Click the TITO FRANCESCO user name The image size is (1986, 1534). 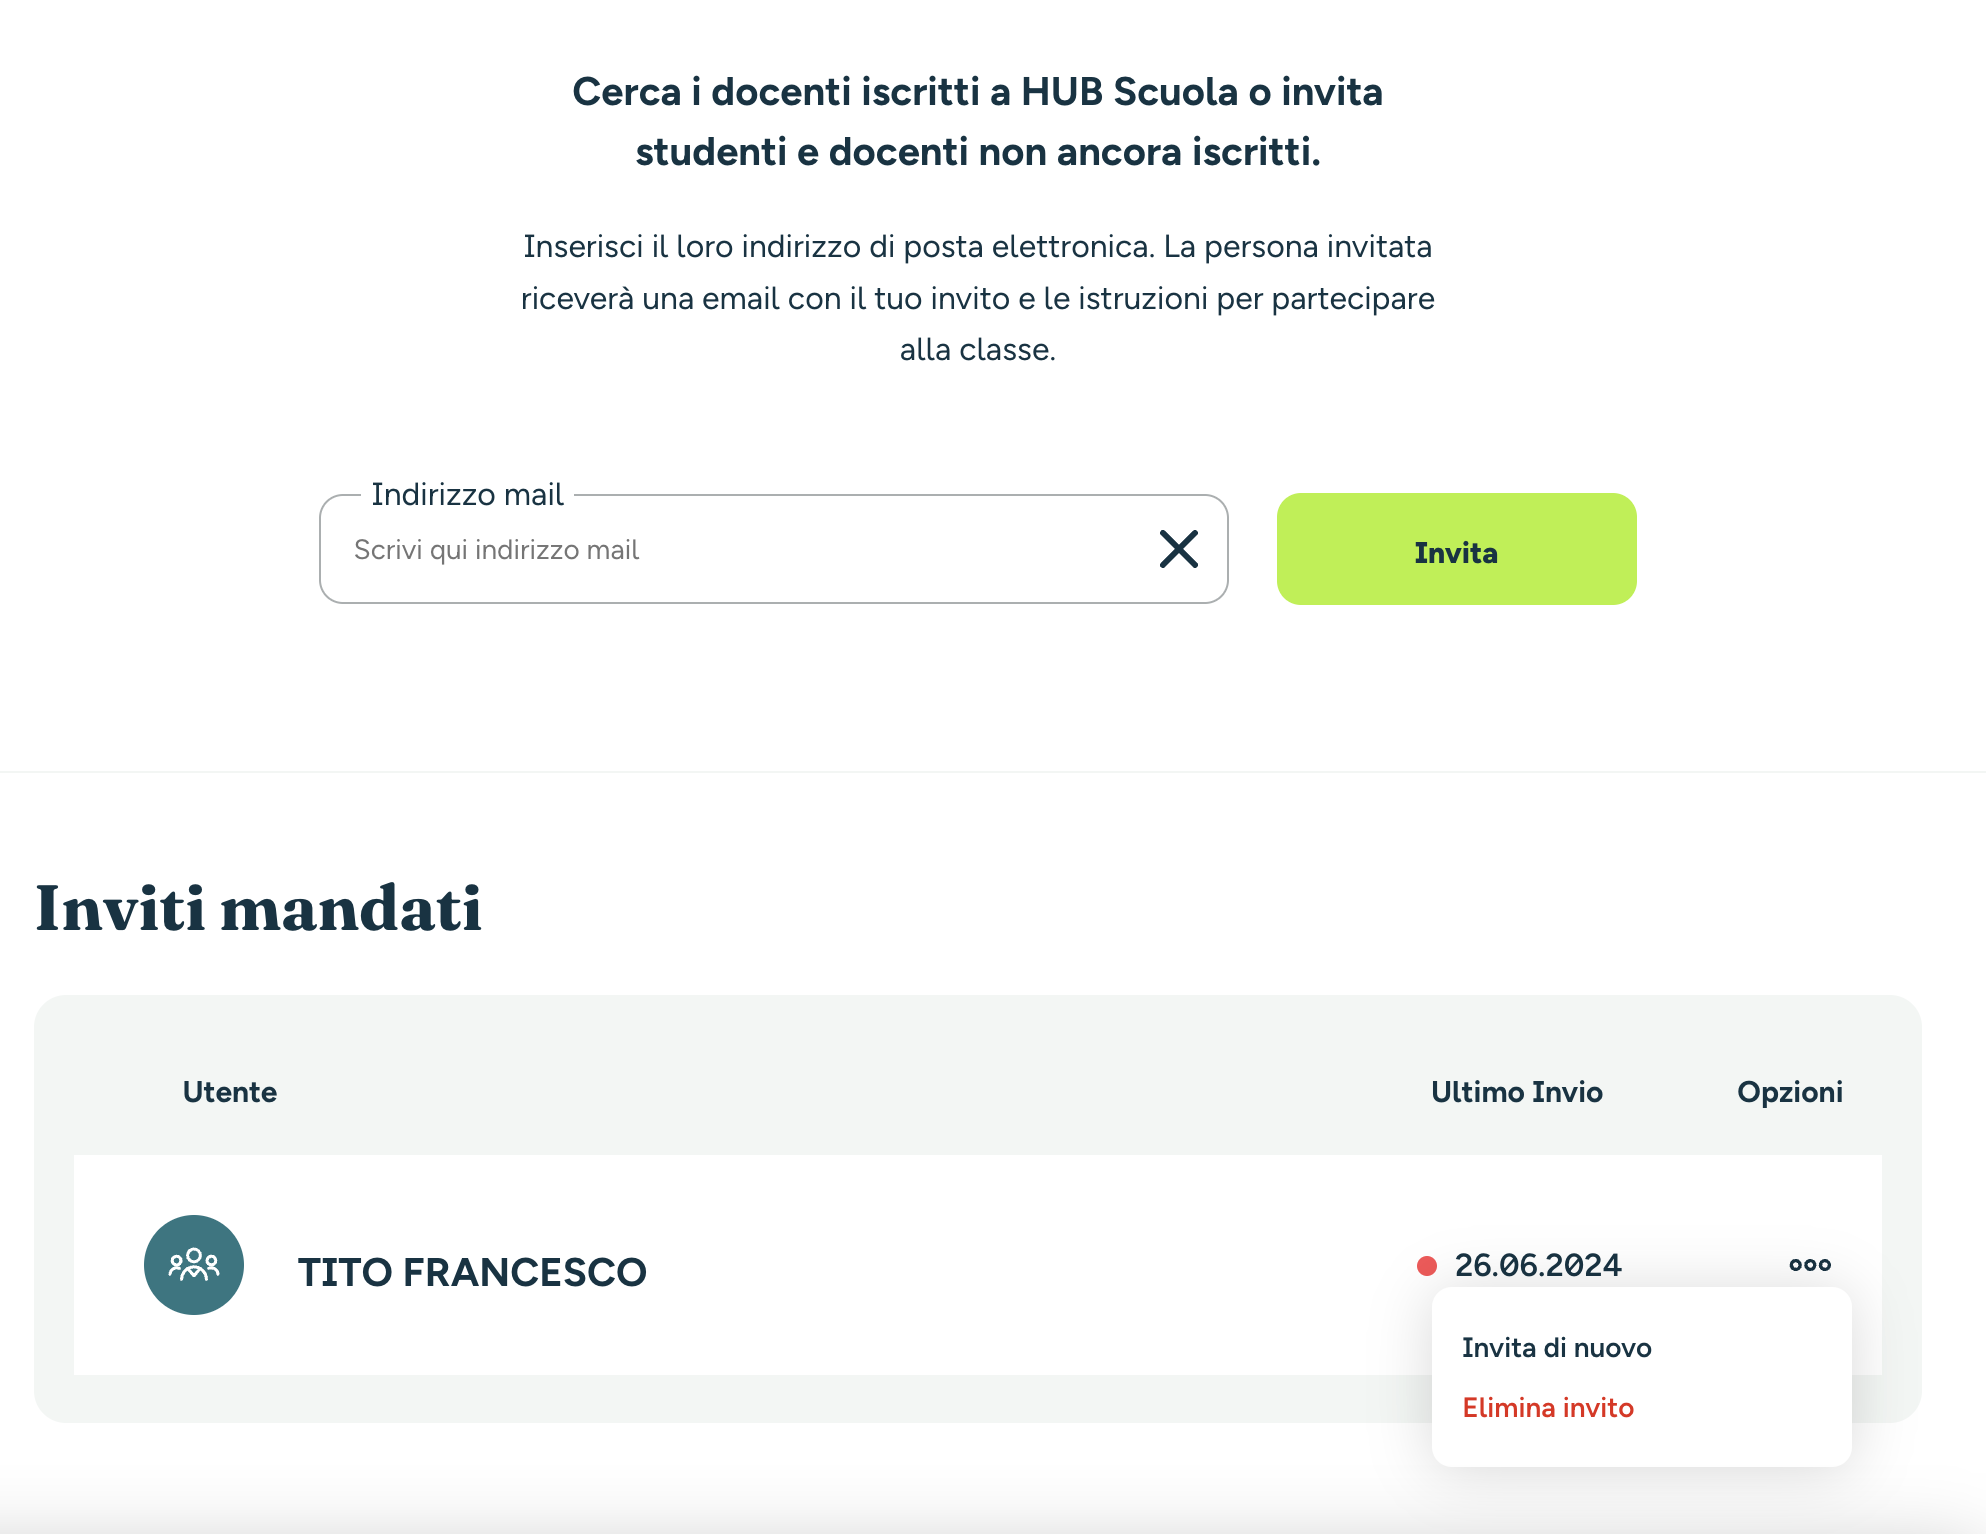[472, 1272]
